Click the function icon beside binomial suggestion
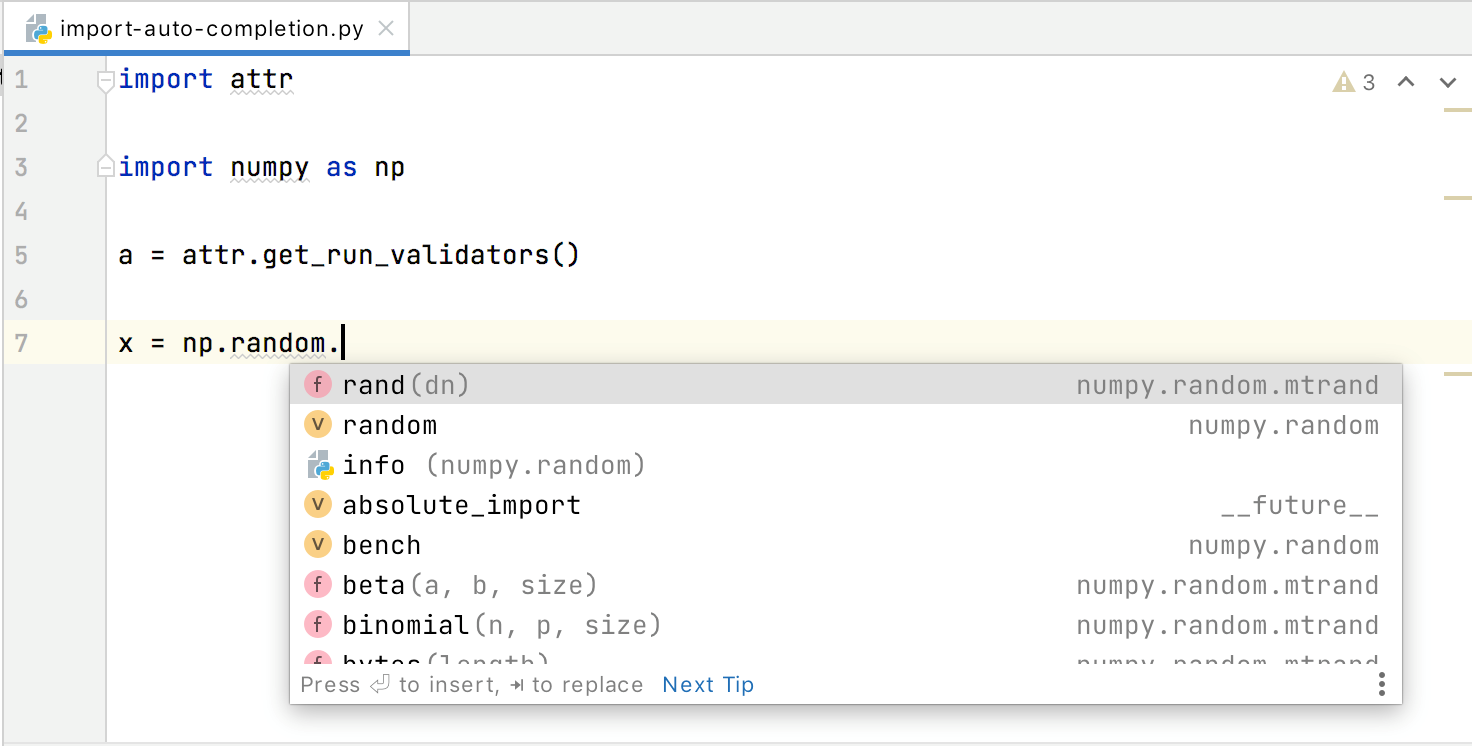The width and height of the screenshot is (1472, 746). point(318,624)
